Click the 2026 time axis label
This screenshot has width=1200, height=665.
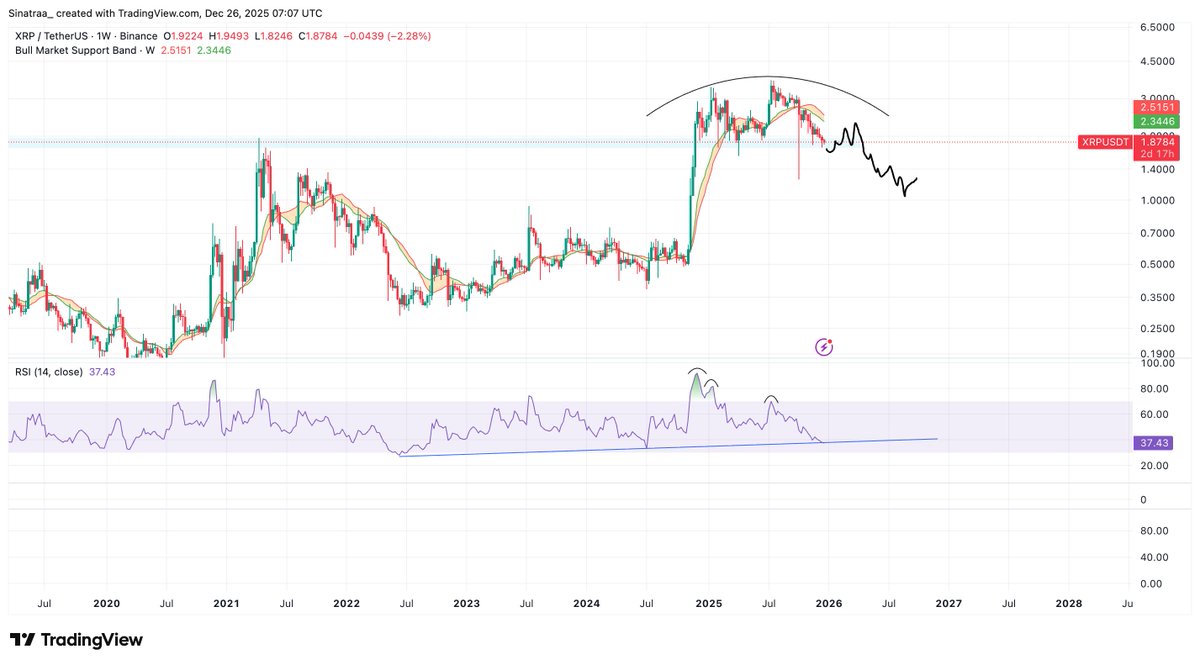coord(828,604)
